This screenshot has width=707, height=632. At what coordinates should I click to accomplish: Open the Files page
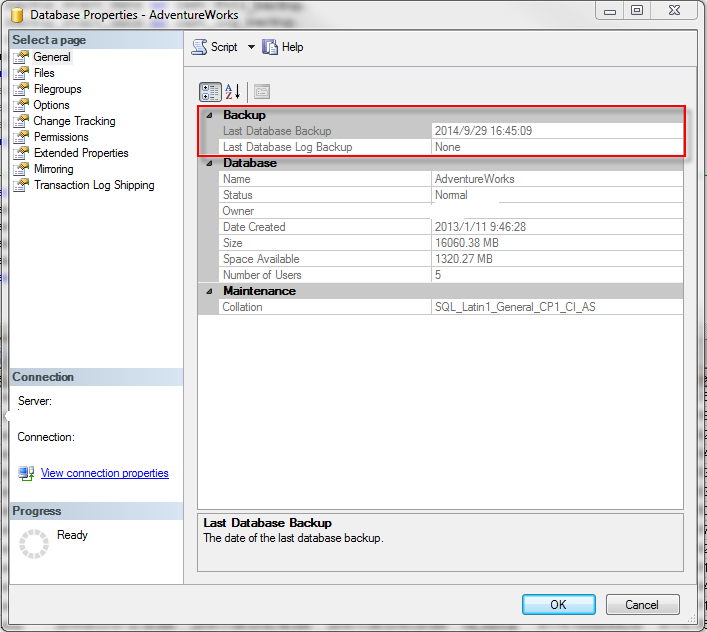[x=44, y=73]
